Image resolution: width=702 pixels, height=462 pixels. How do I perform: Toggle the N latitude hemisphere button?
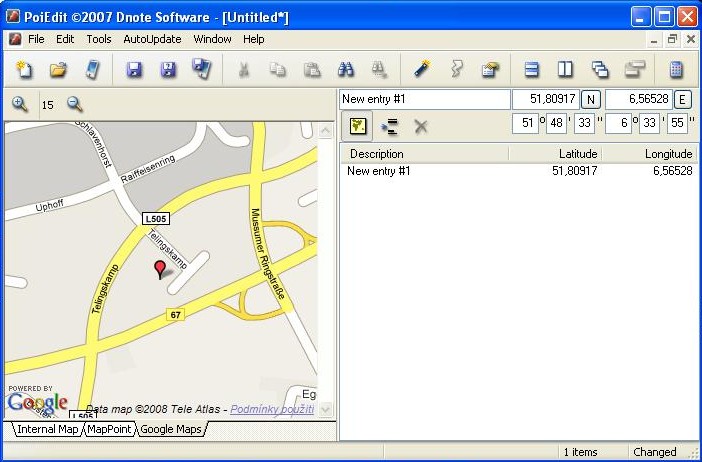click(x=591, y=99)
